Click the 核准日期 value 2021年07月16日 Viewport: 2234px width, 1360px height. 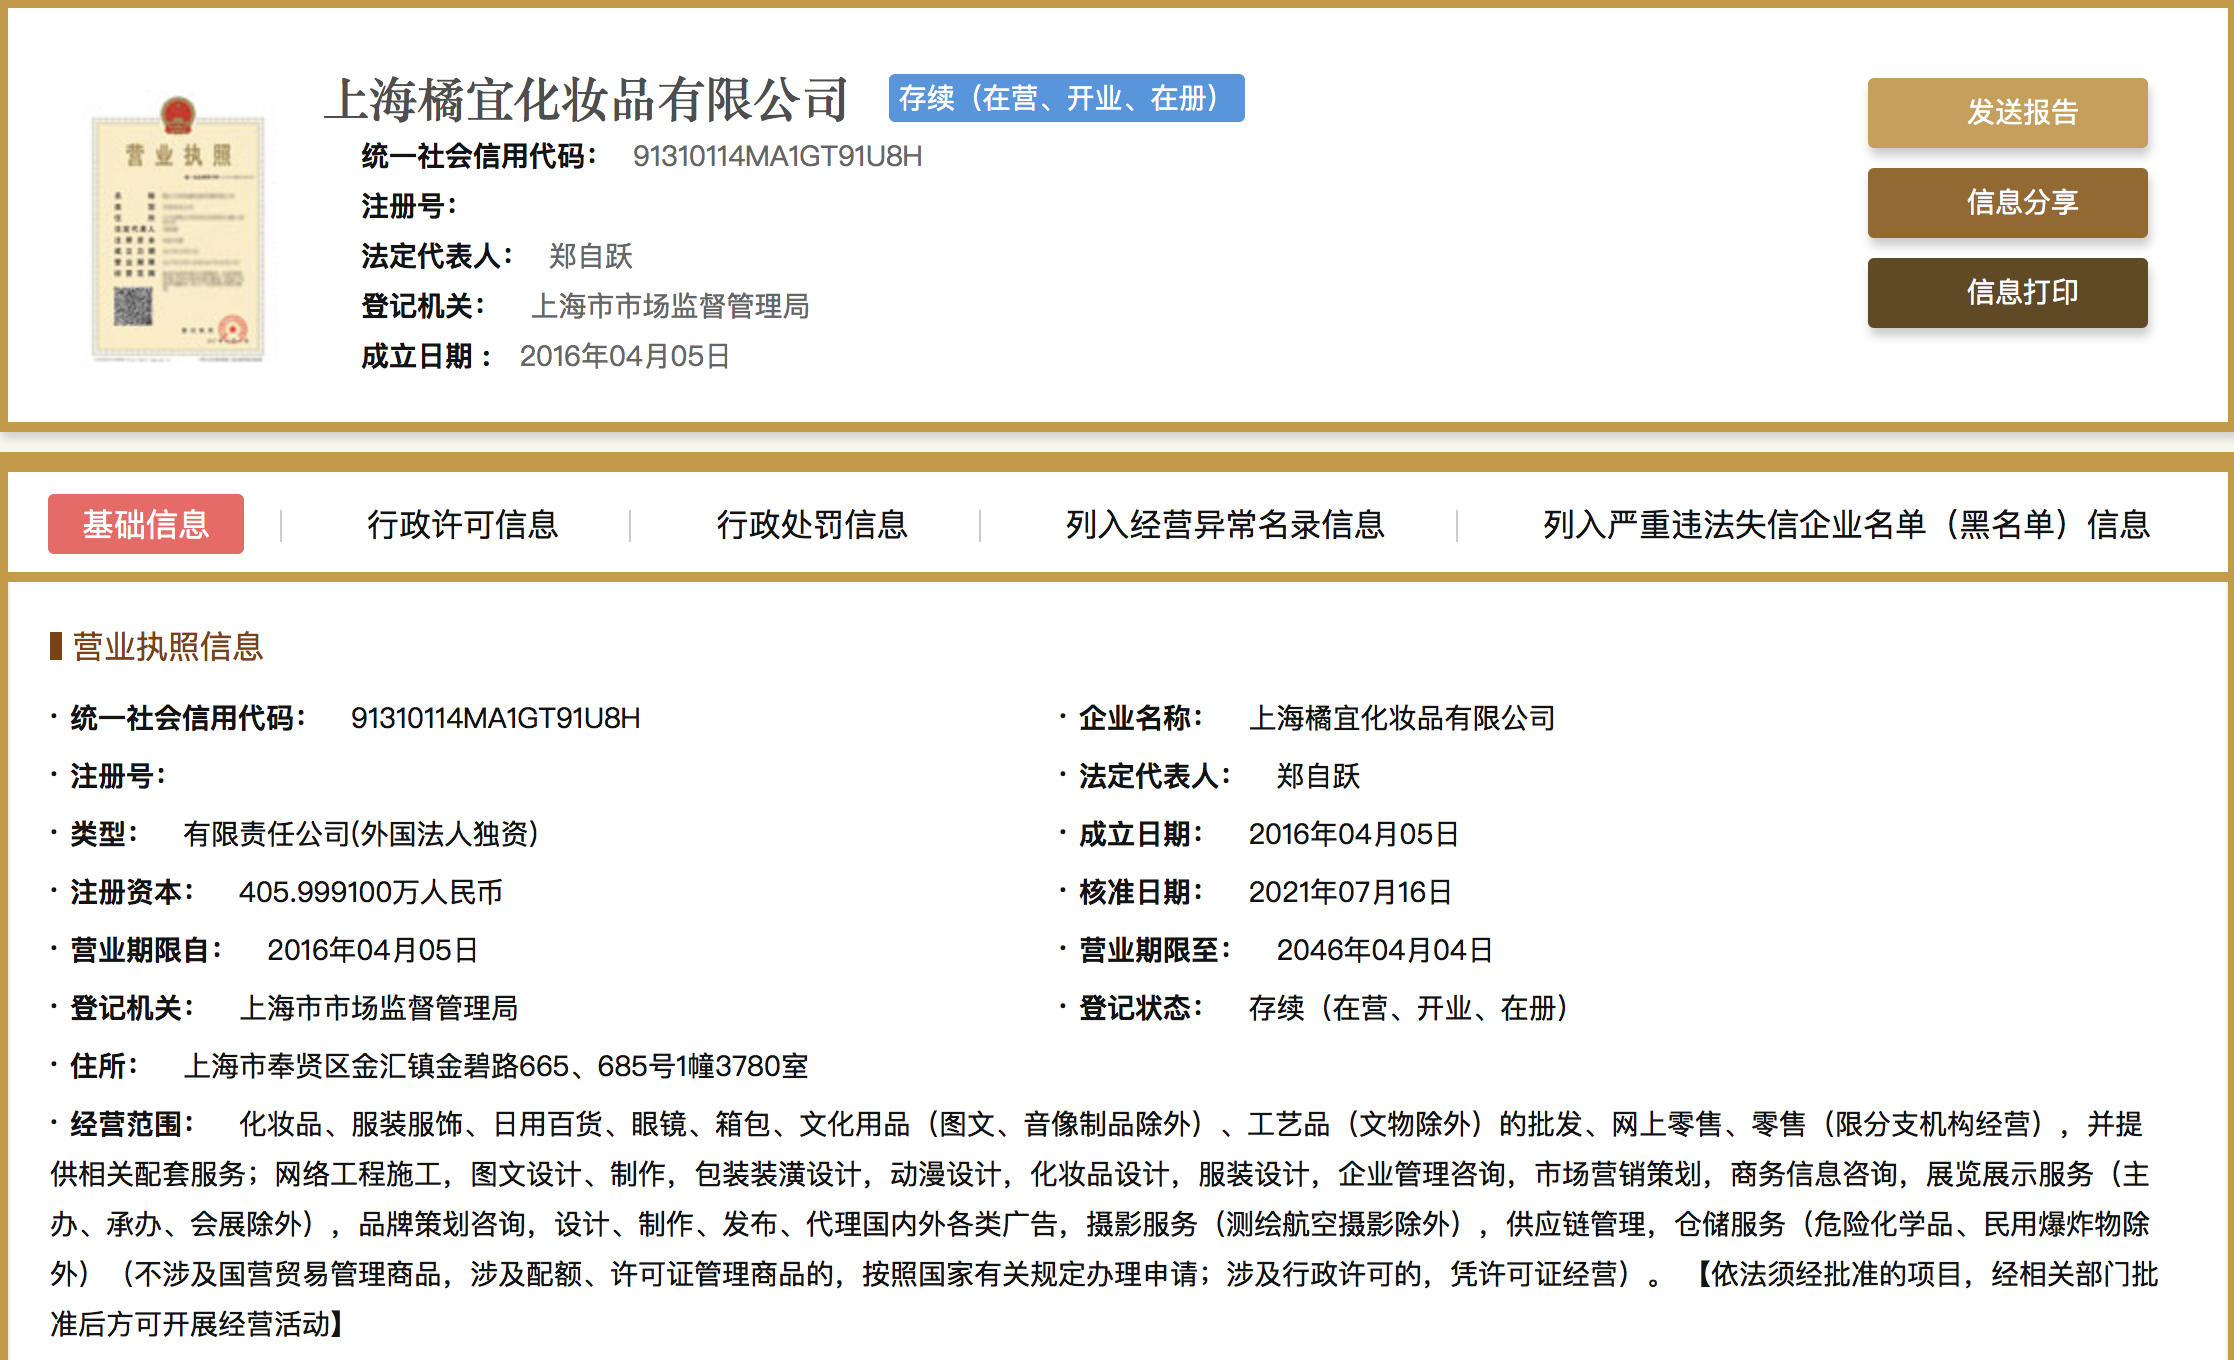coord(1350,892)
